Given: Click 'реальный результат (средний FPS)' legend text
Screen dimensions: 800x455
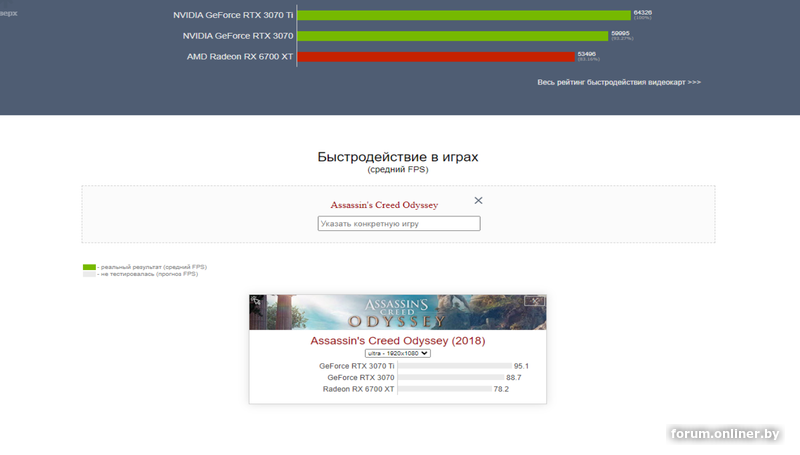Looking at the screenshot, I should [154, 267].
